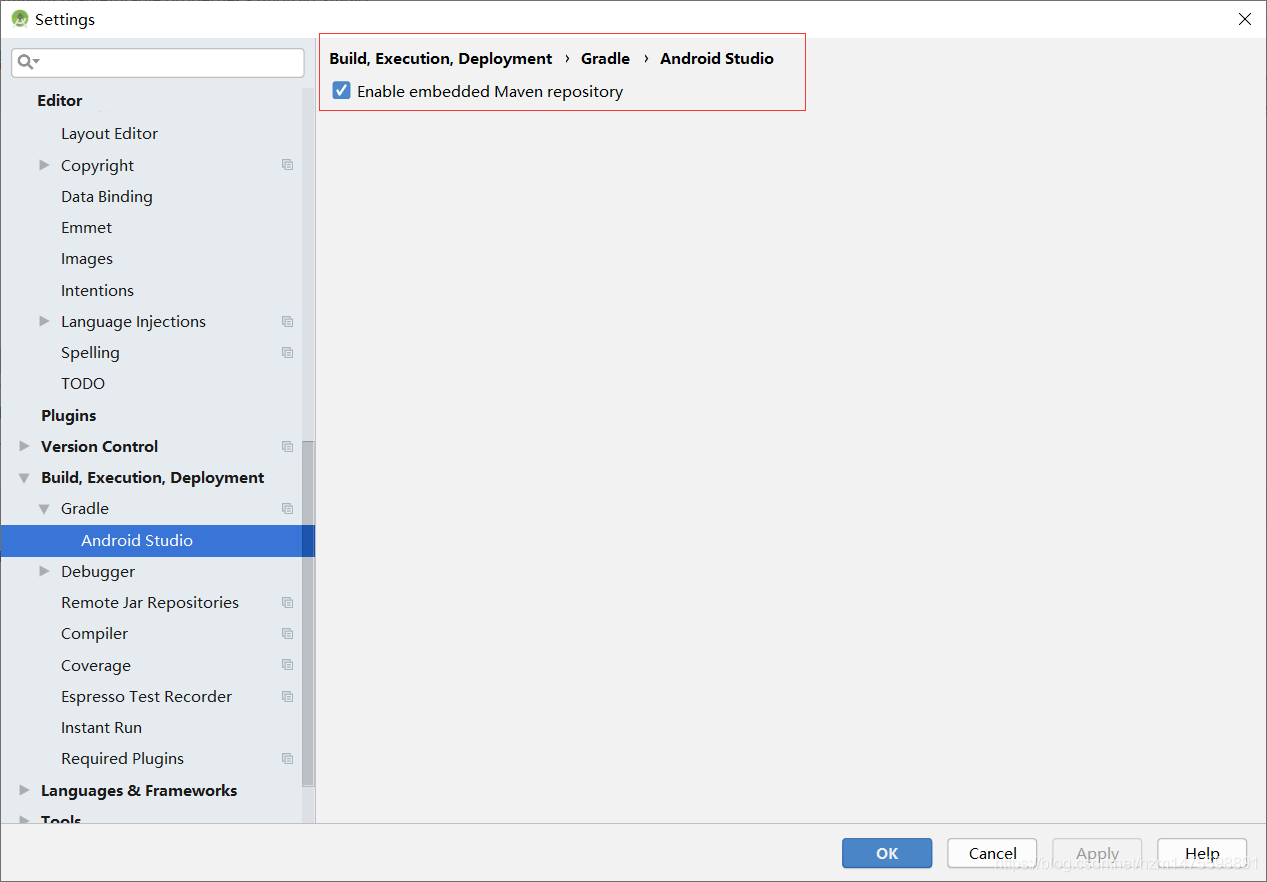Click project-level icon next to Espresso Test Recorder
The width and height of the screenshot is (1267, 882).
(288, 696)
